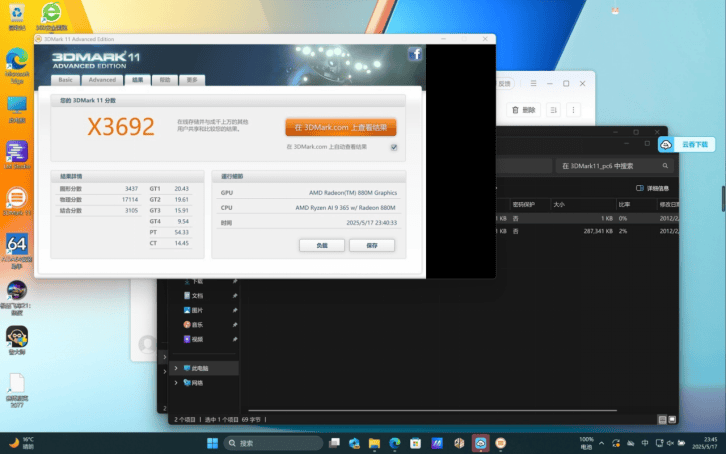Open the Recycle Bin desktop icon
This screenshot has height=454, width=727.
[x=17, y=17]
